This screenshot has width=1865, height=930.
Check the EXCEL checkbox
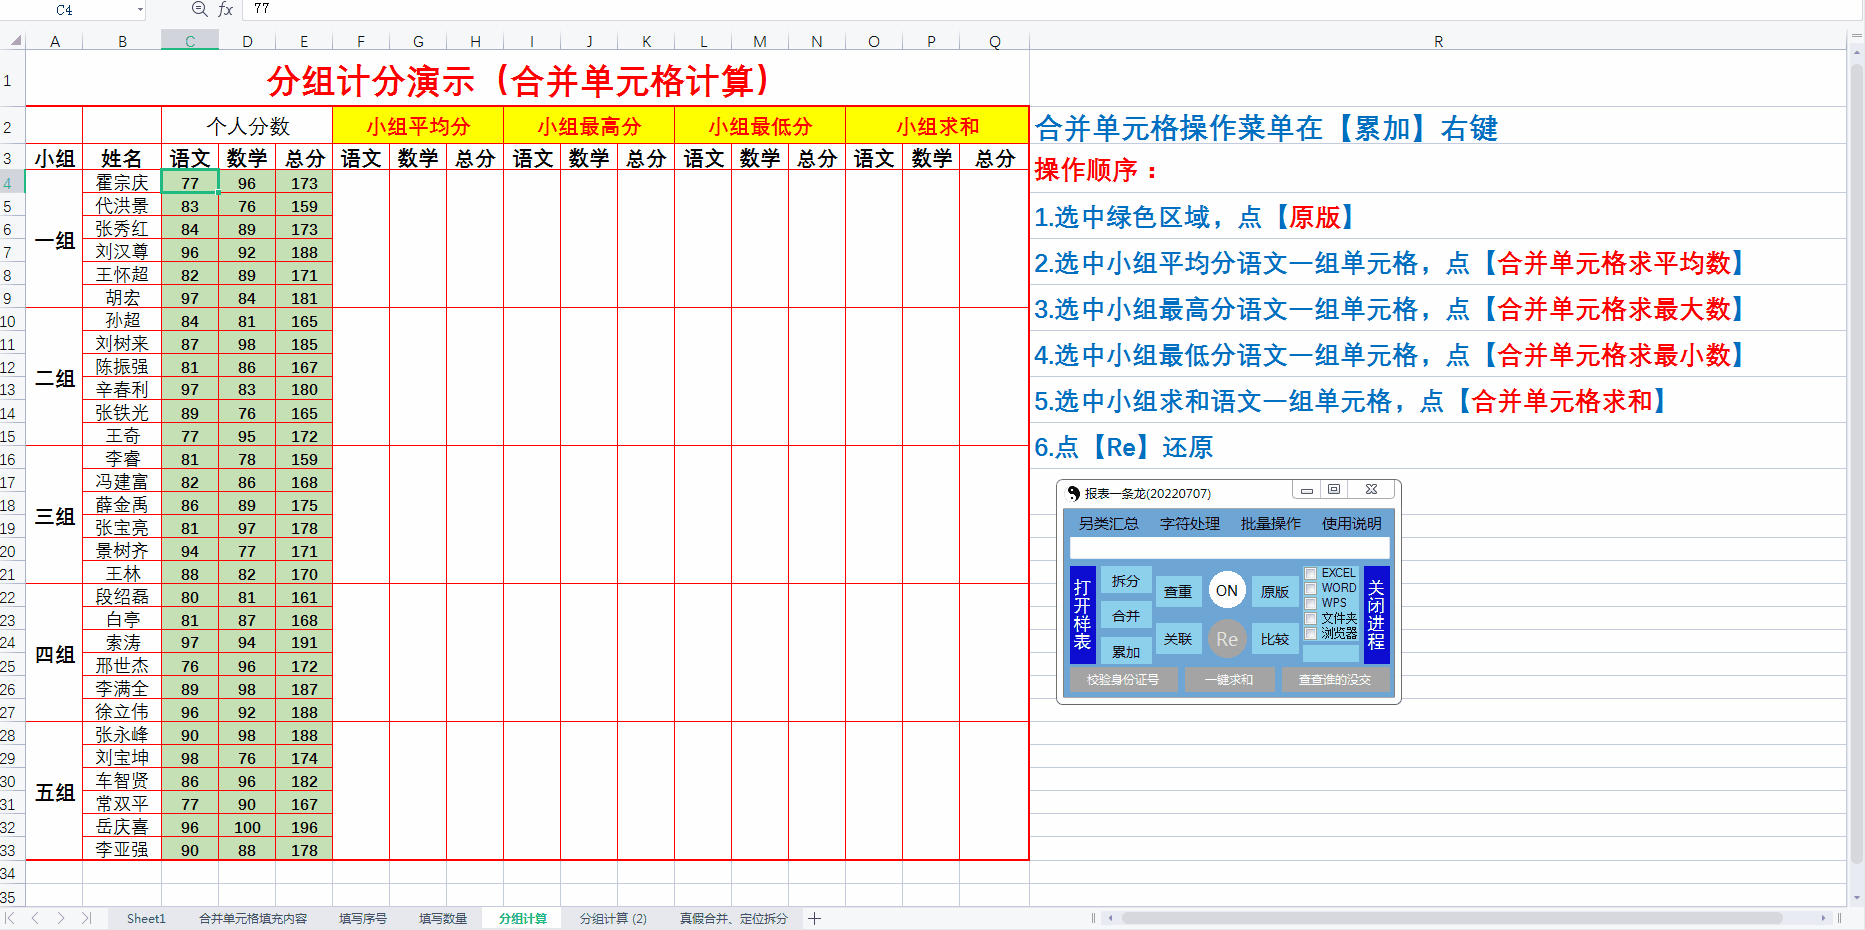(1311, 574)
